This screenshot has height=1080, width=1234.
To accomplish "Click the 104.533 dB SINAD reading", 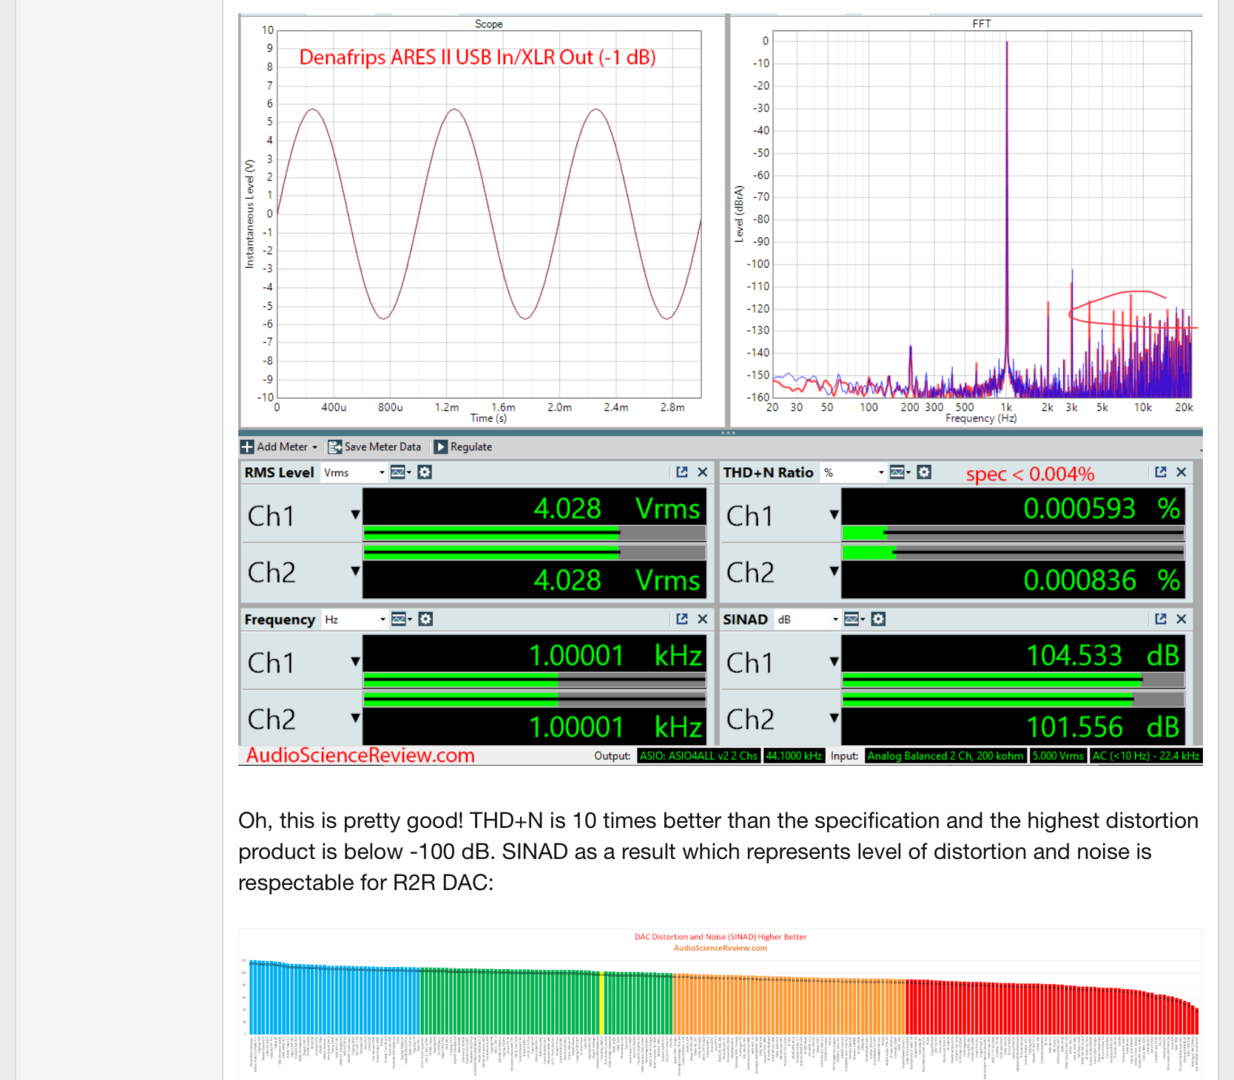I will click(x=1103, y=655).
